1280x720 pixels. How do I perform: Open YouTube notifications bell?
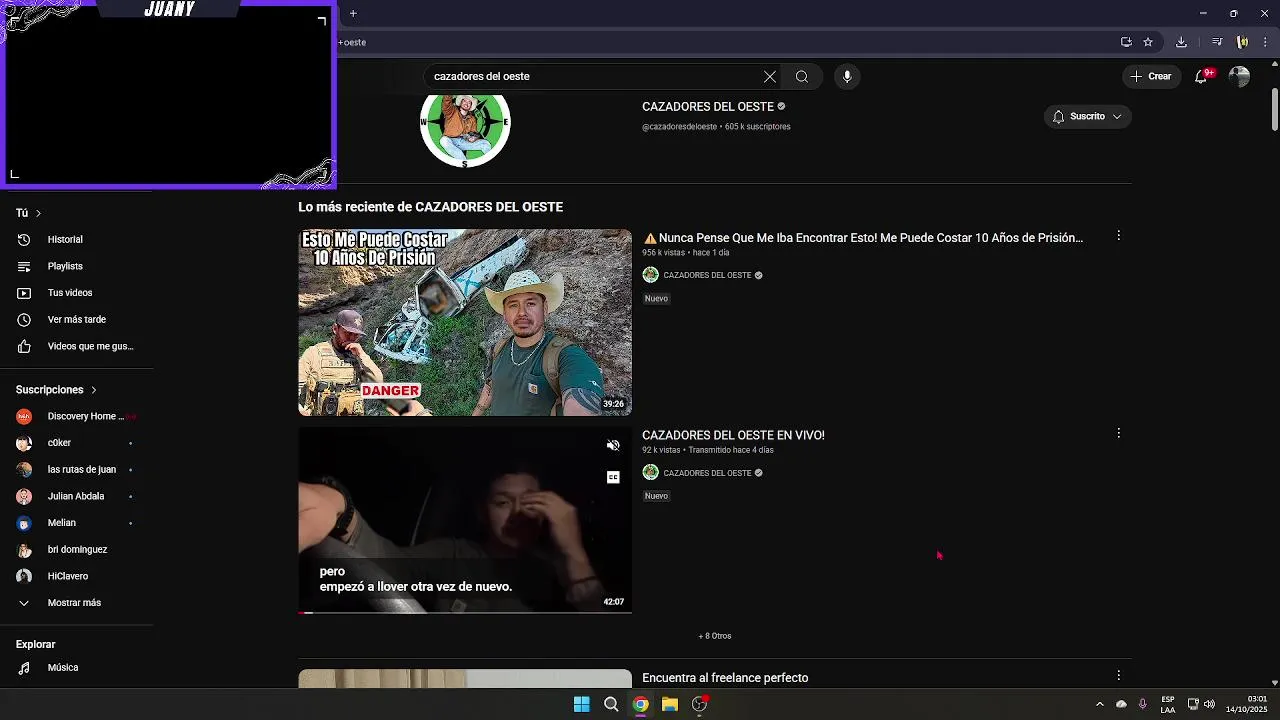click(1202, 77)
